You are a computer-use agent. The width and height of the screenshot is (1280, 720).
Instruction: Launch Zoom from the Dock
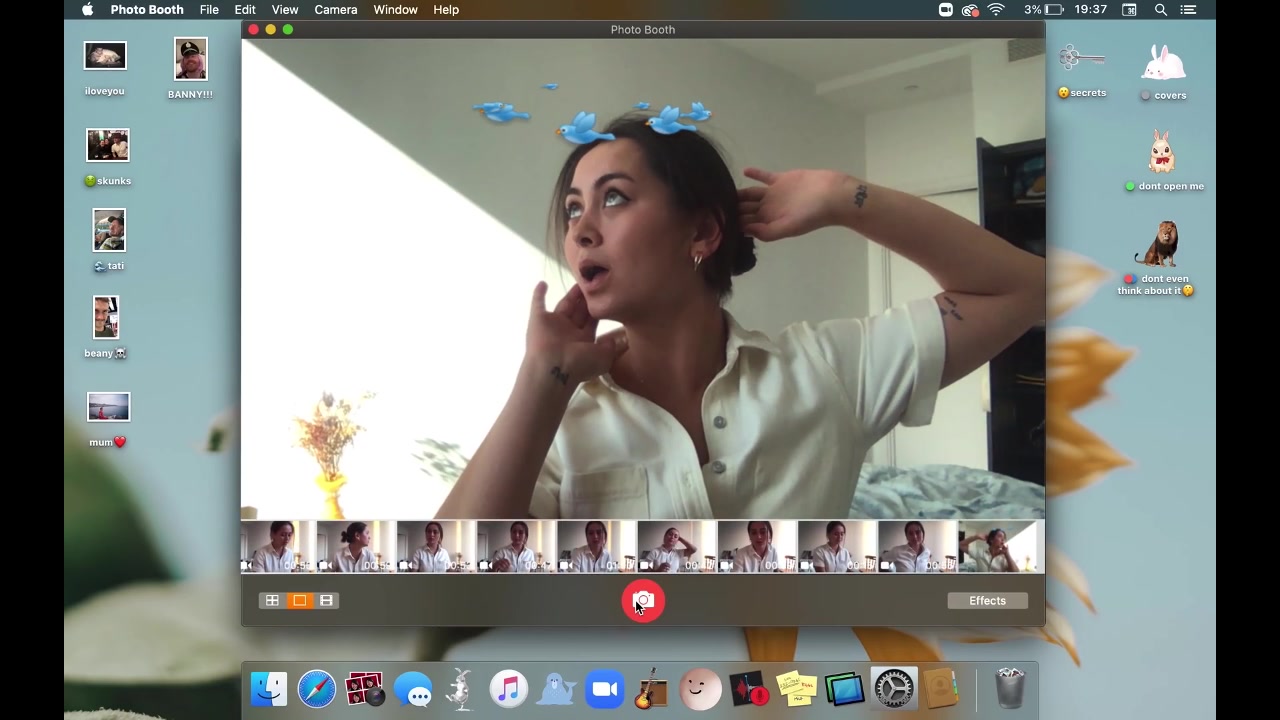click(604, 690)
